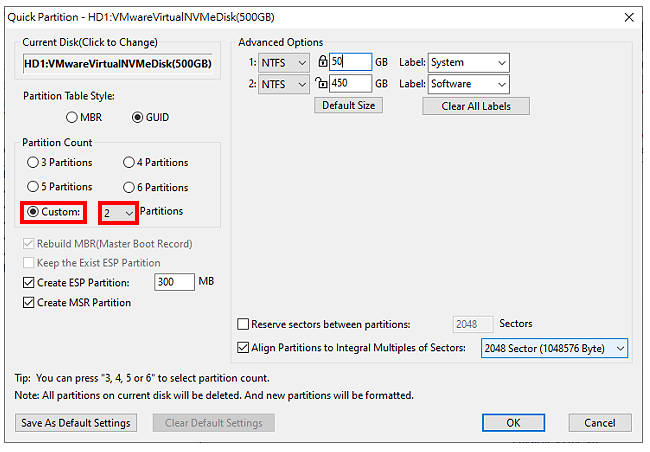
Task: Choose 3 Partitions option
Action: [x=60, y=162]
